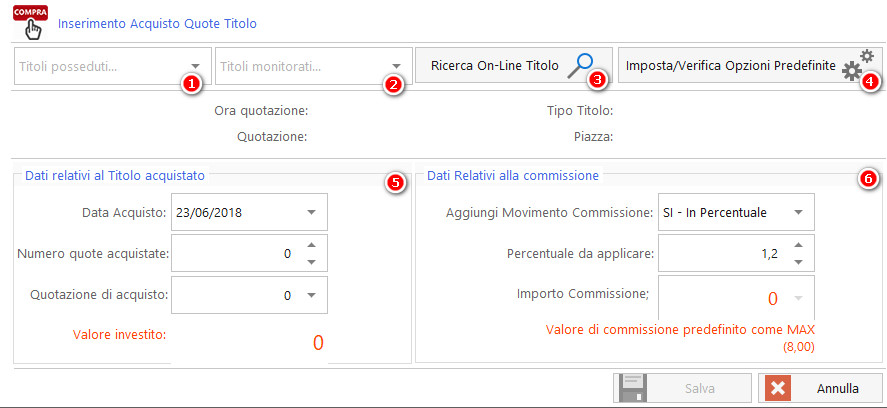Viewport: 887px width, 408px height.
Task: Click the red X icon on Annulla
Action: tap(778, 389)
